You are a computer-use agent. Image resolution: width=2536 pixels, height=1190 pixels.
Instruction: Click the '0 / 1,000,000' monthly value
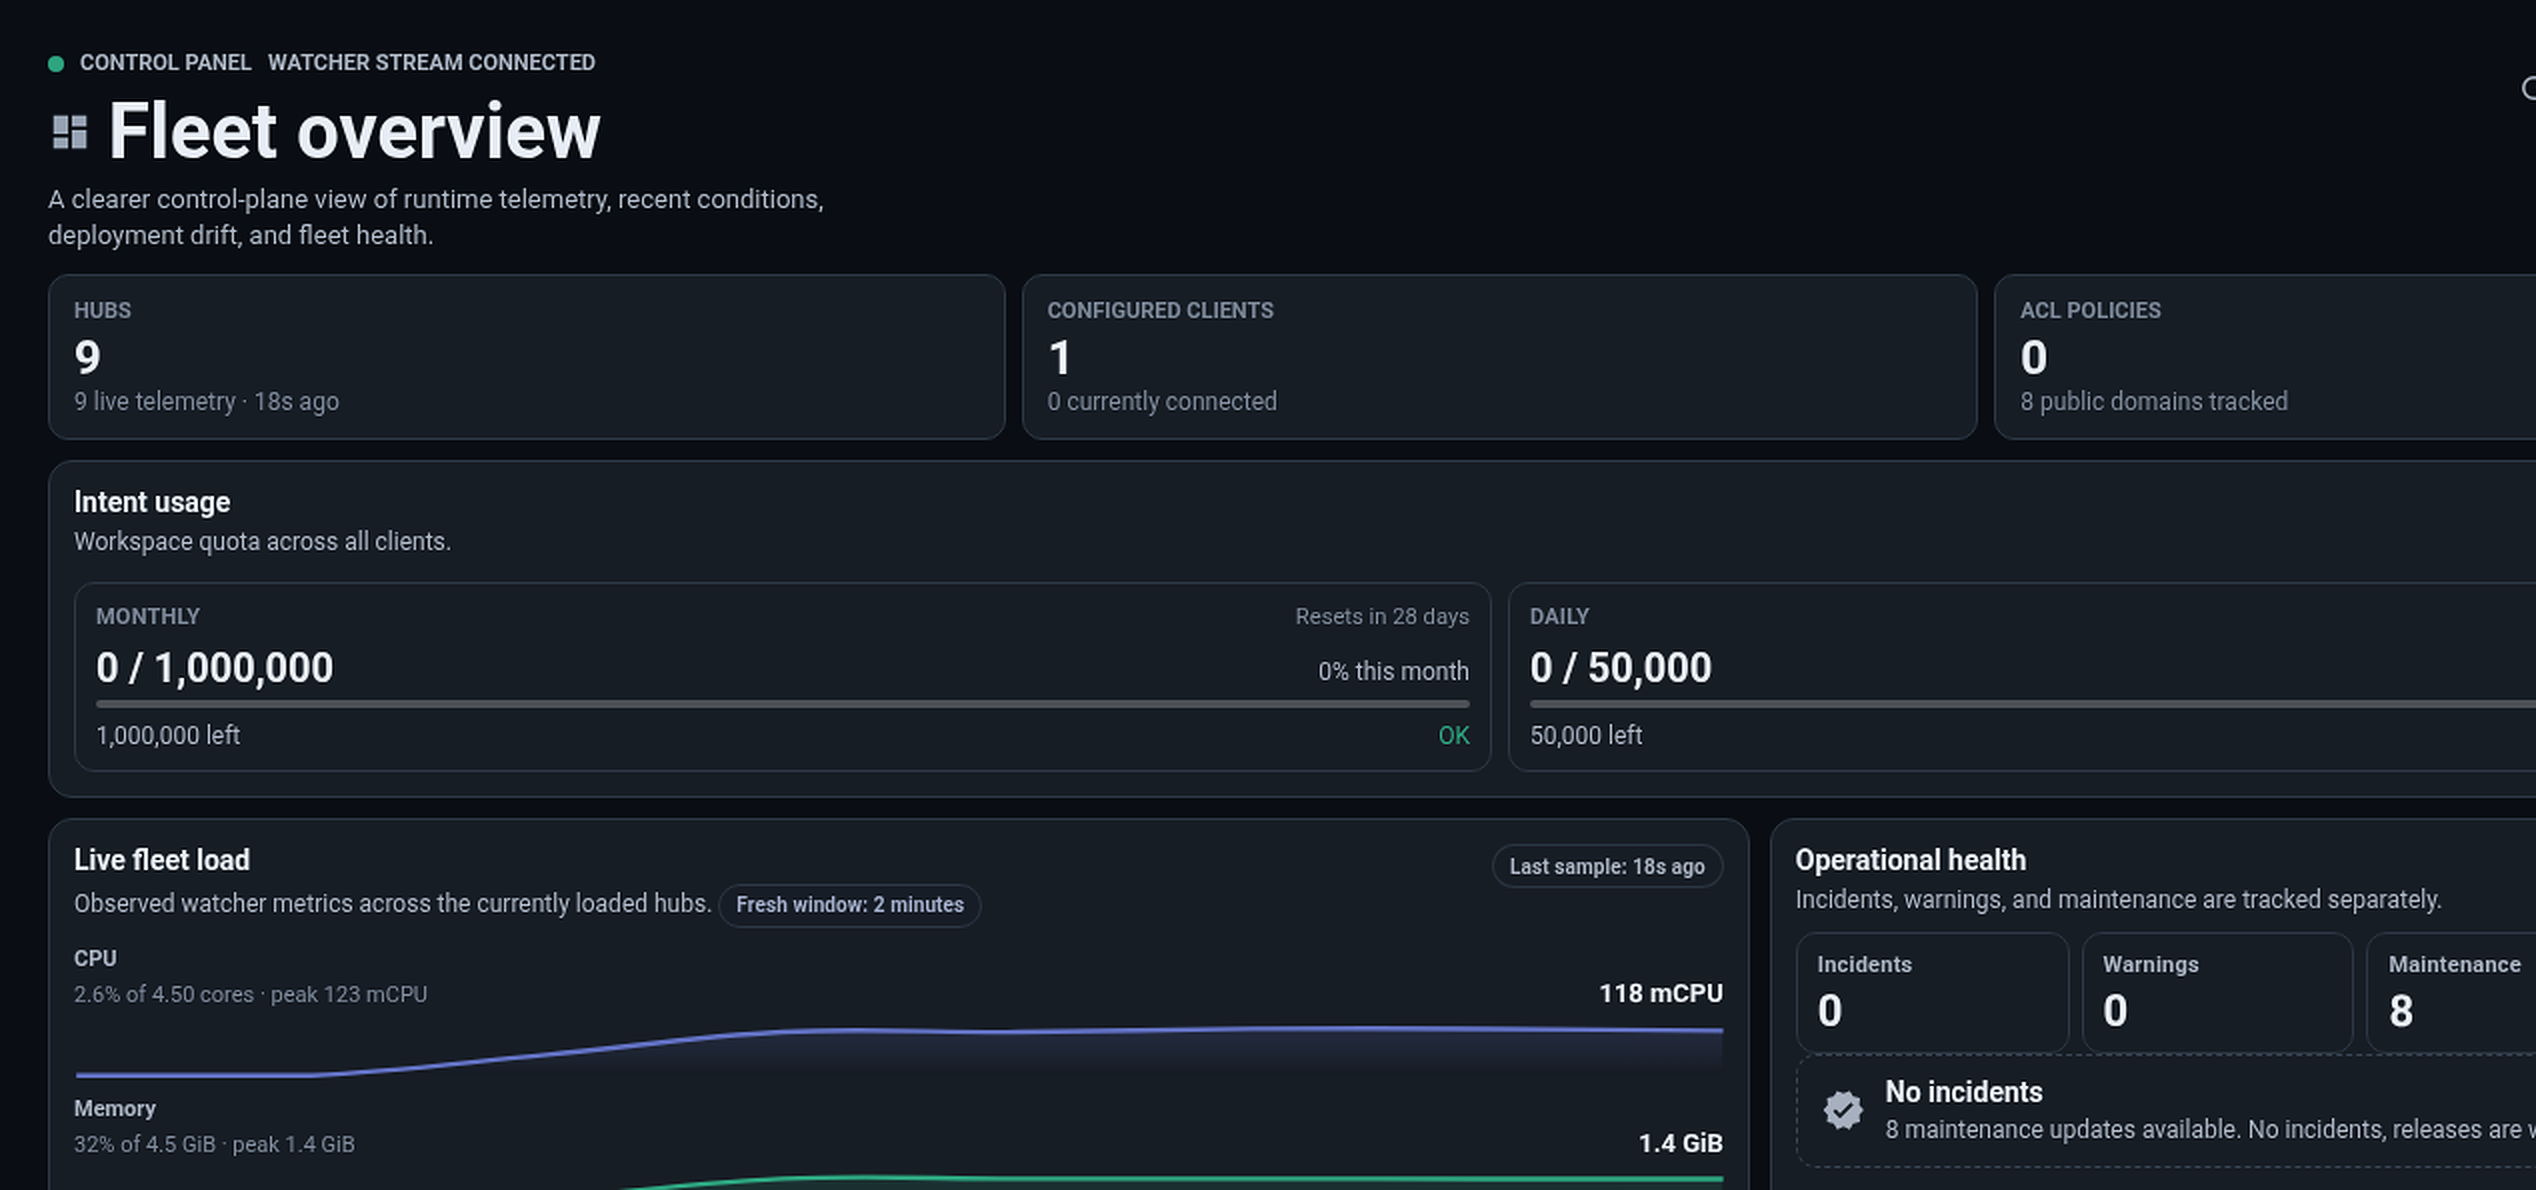pos(214,668)
